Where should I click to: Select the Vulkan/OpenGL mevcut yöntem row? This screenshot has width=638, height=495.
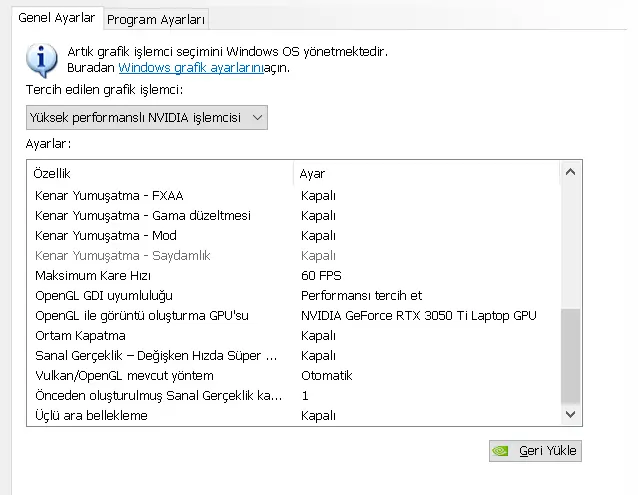(x=294, y=375)
